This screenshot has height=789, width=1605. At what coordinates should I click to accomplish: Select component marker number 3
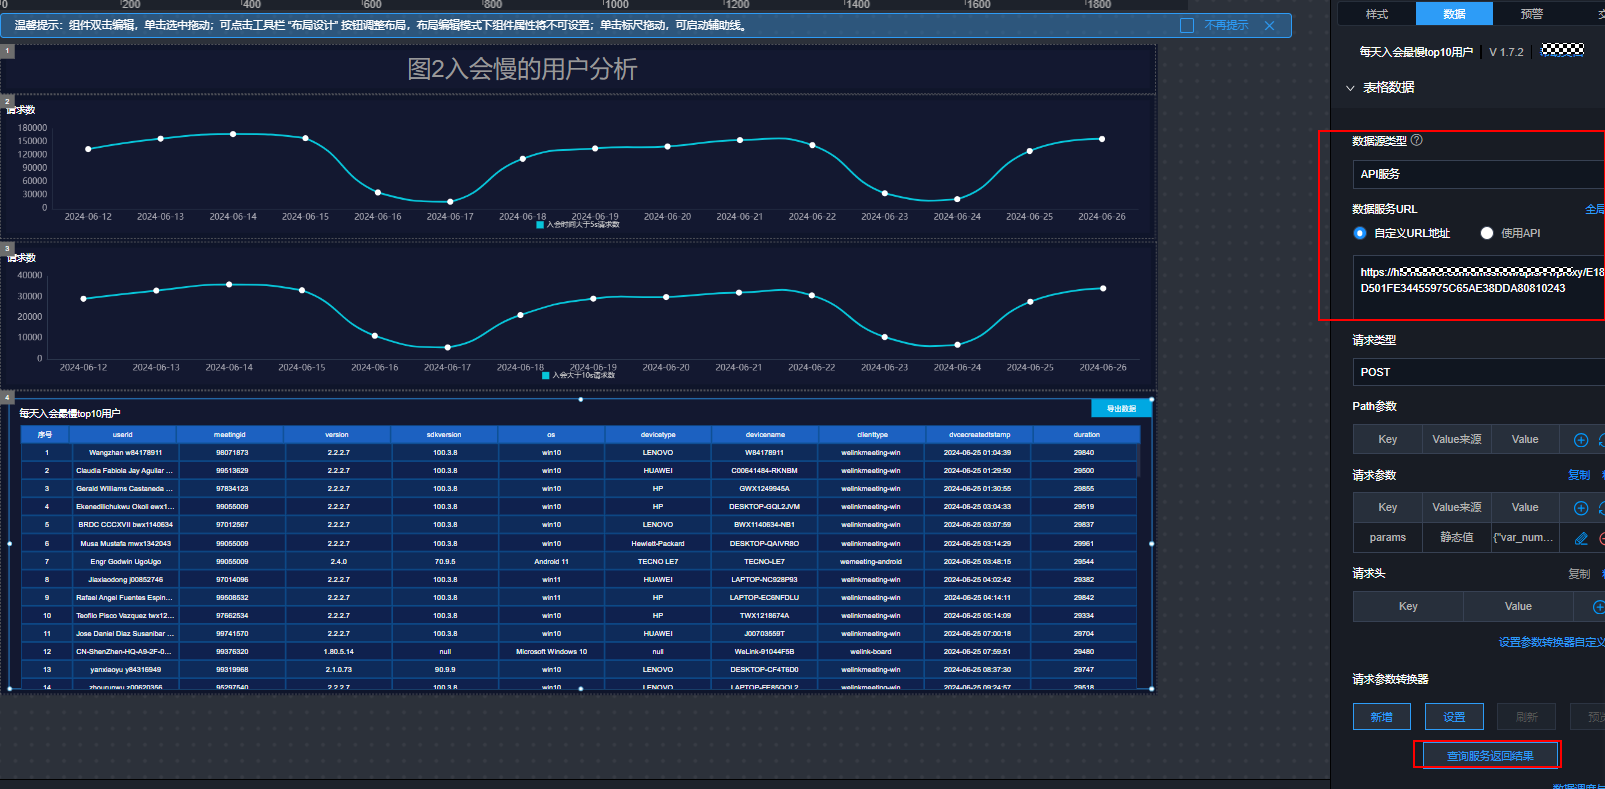click(x=7, y=249)
